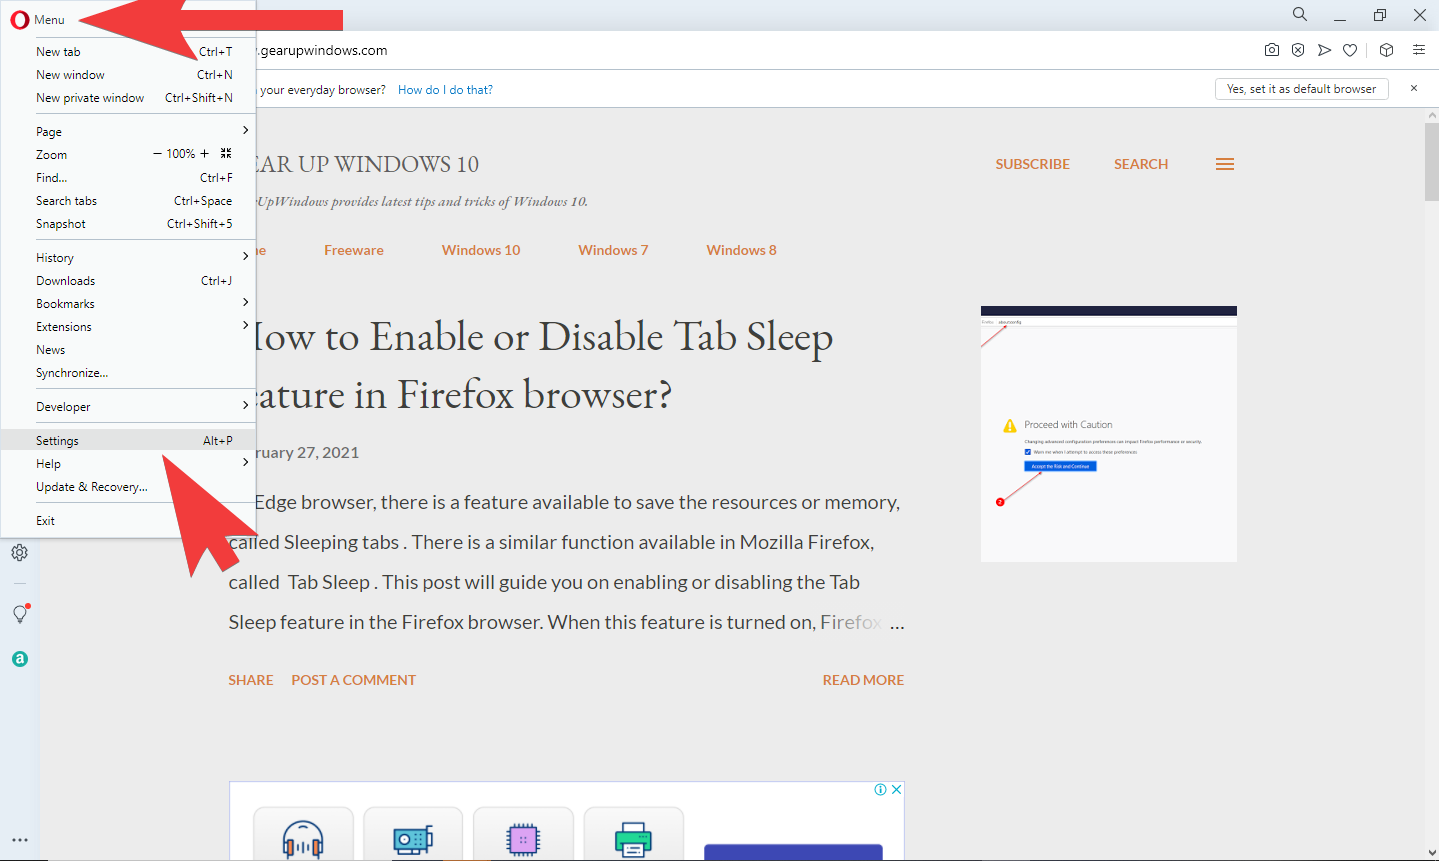Click the scrollbar down arrow

point(1431,852)
